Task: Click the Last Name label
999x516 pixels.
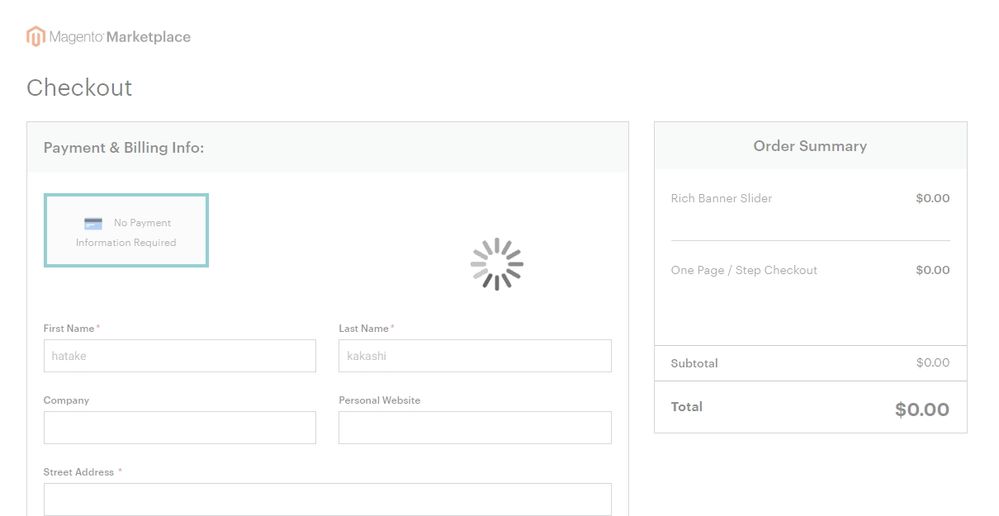Action: (x=364, y=328)
